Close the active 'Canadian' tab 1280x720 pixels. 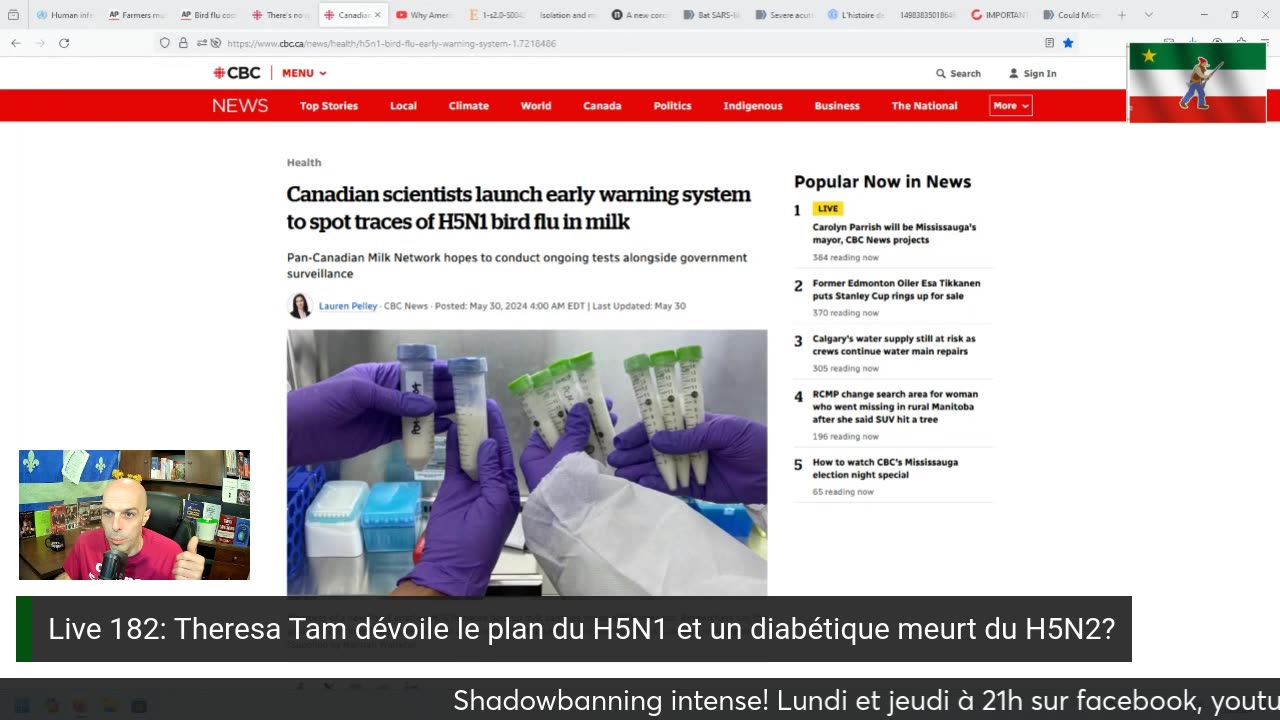pos(377,15)
